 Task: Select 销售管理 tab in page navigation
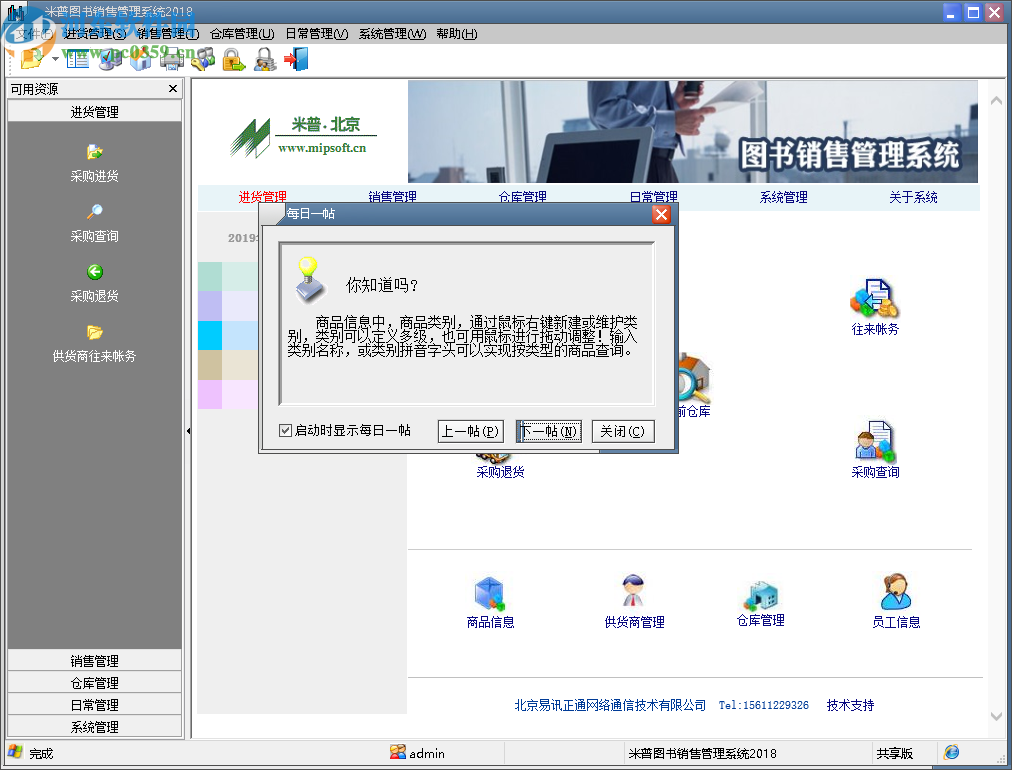tap(392, 197)
